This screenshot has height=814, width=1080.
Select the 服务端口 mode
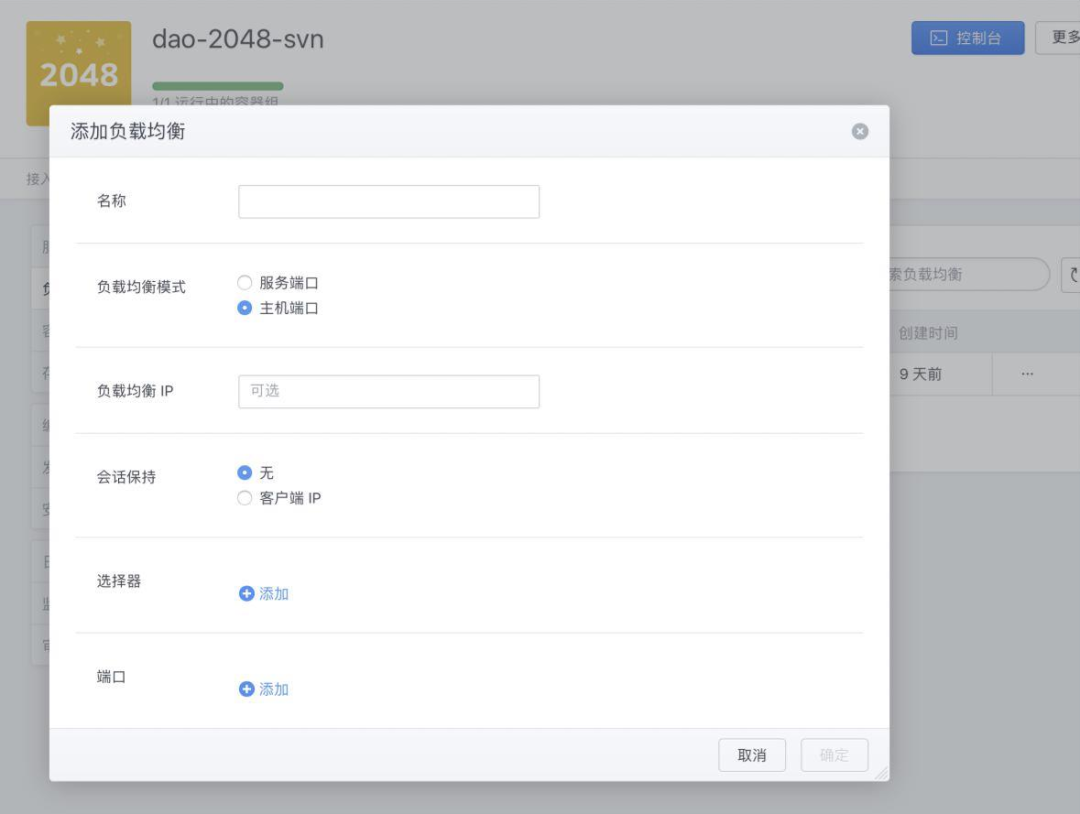pos(245,283)
